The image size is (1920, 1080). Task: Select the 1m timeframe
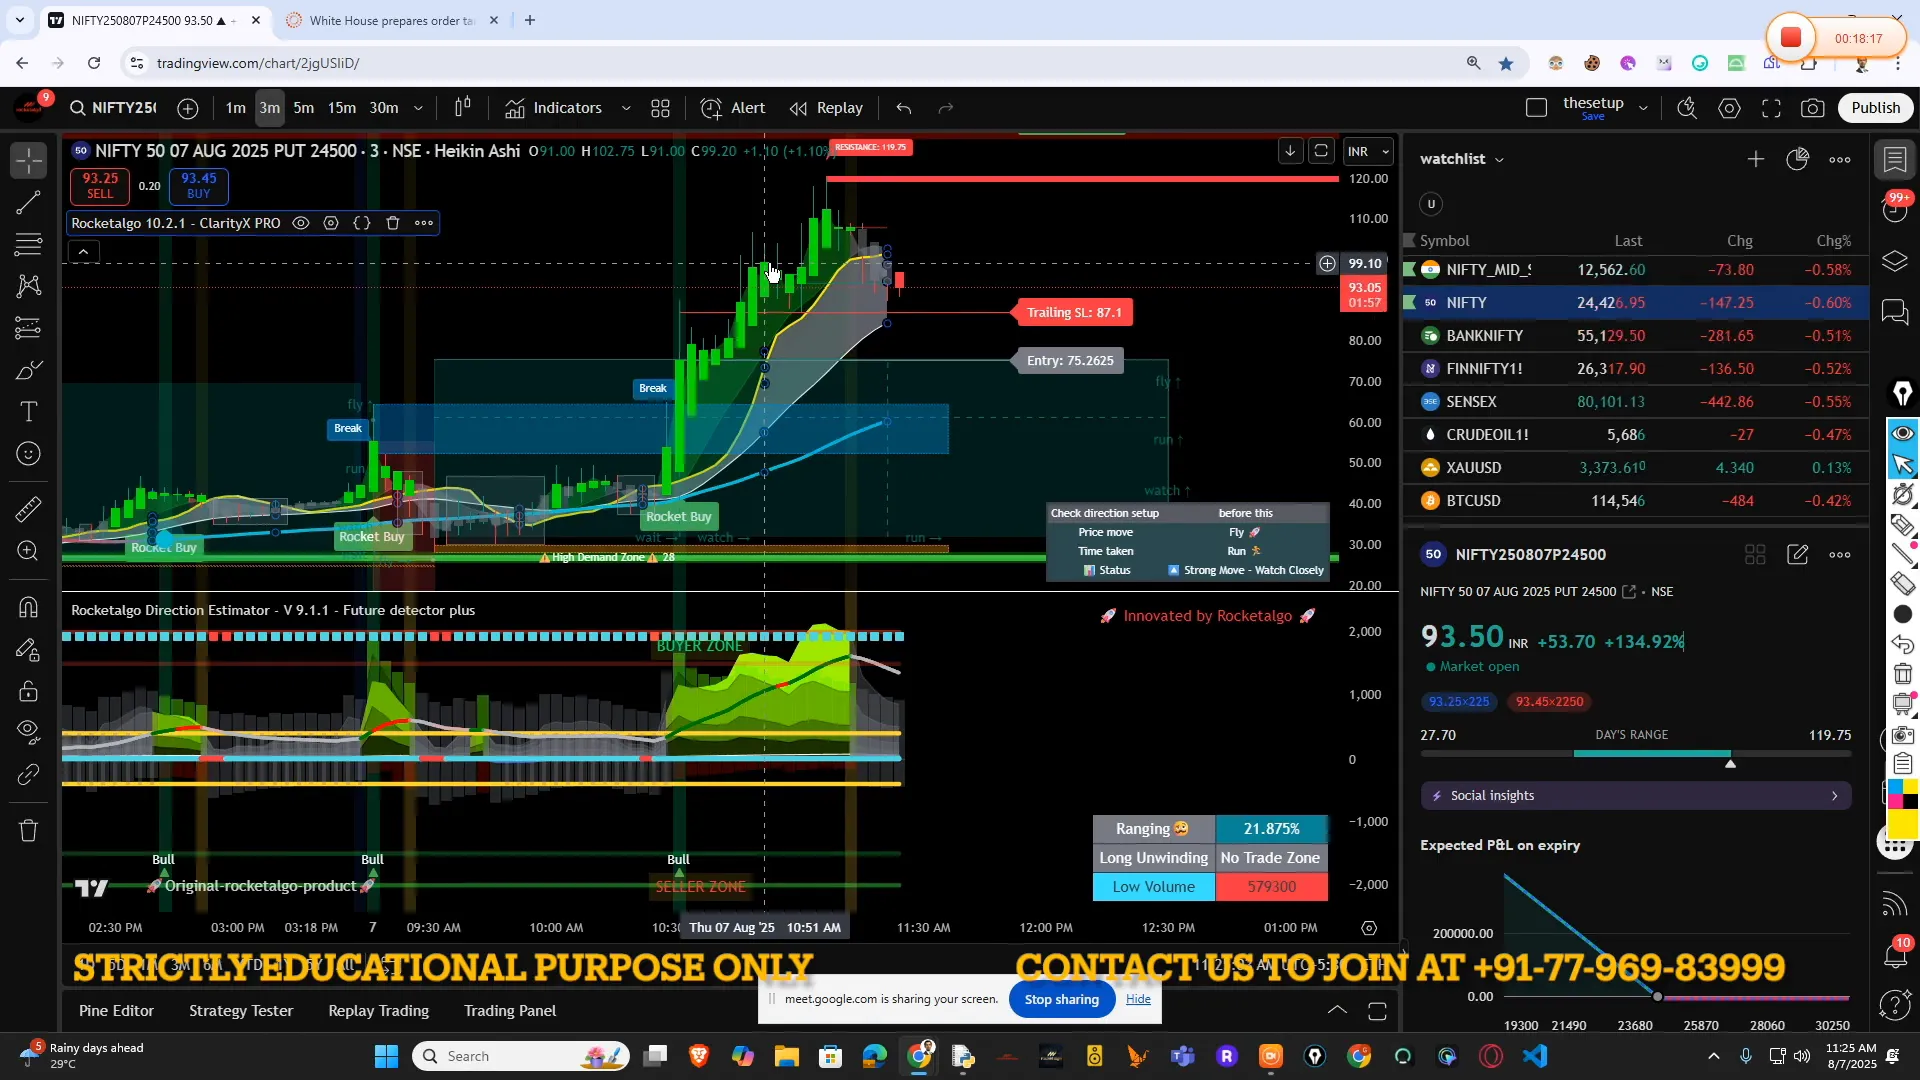click(235, 108)
